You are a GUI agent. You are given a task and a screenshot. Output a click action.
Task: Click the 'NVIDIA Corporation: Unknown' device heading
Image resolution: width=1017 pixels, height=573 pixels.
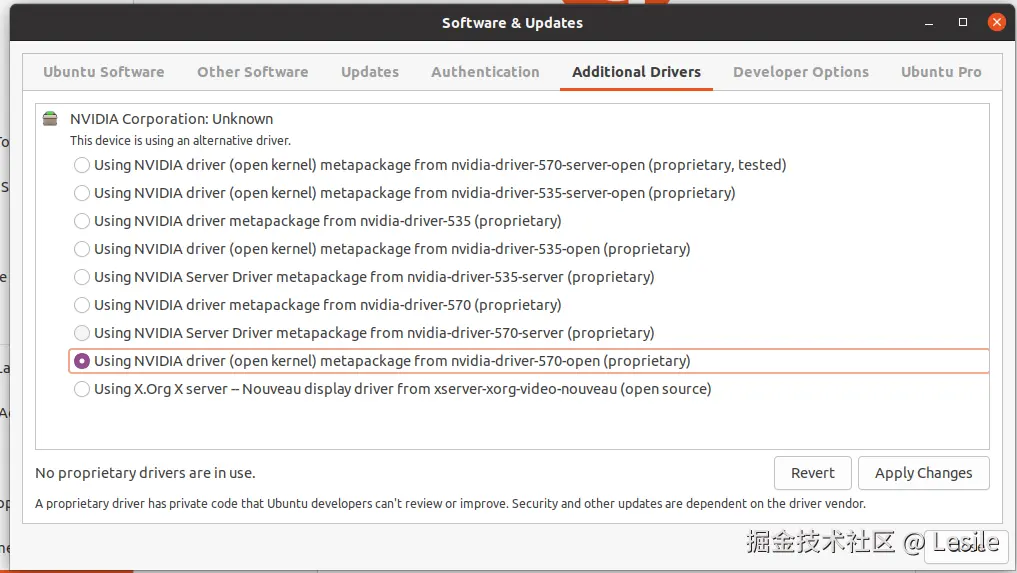tap(171, 119)
